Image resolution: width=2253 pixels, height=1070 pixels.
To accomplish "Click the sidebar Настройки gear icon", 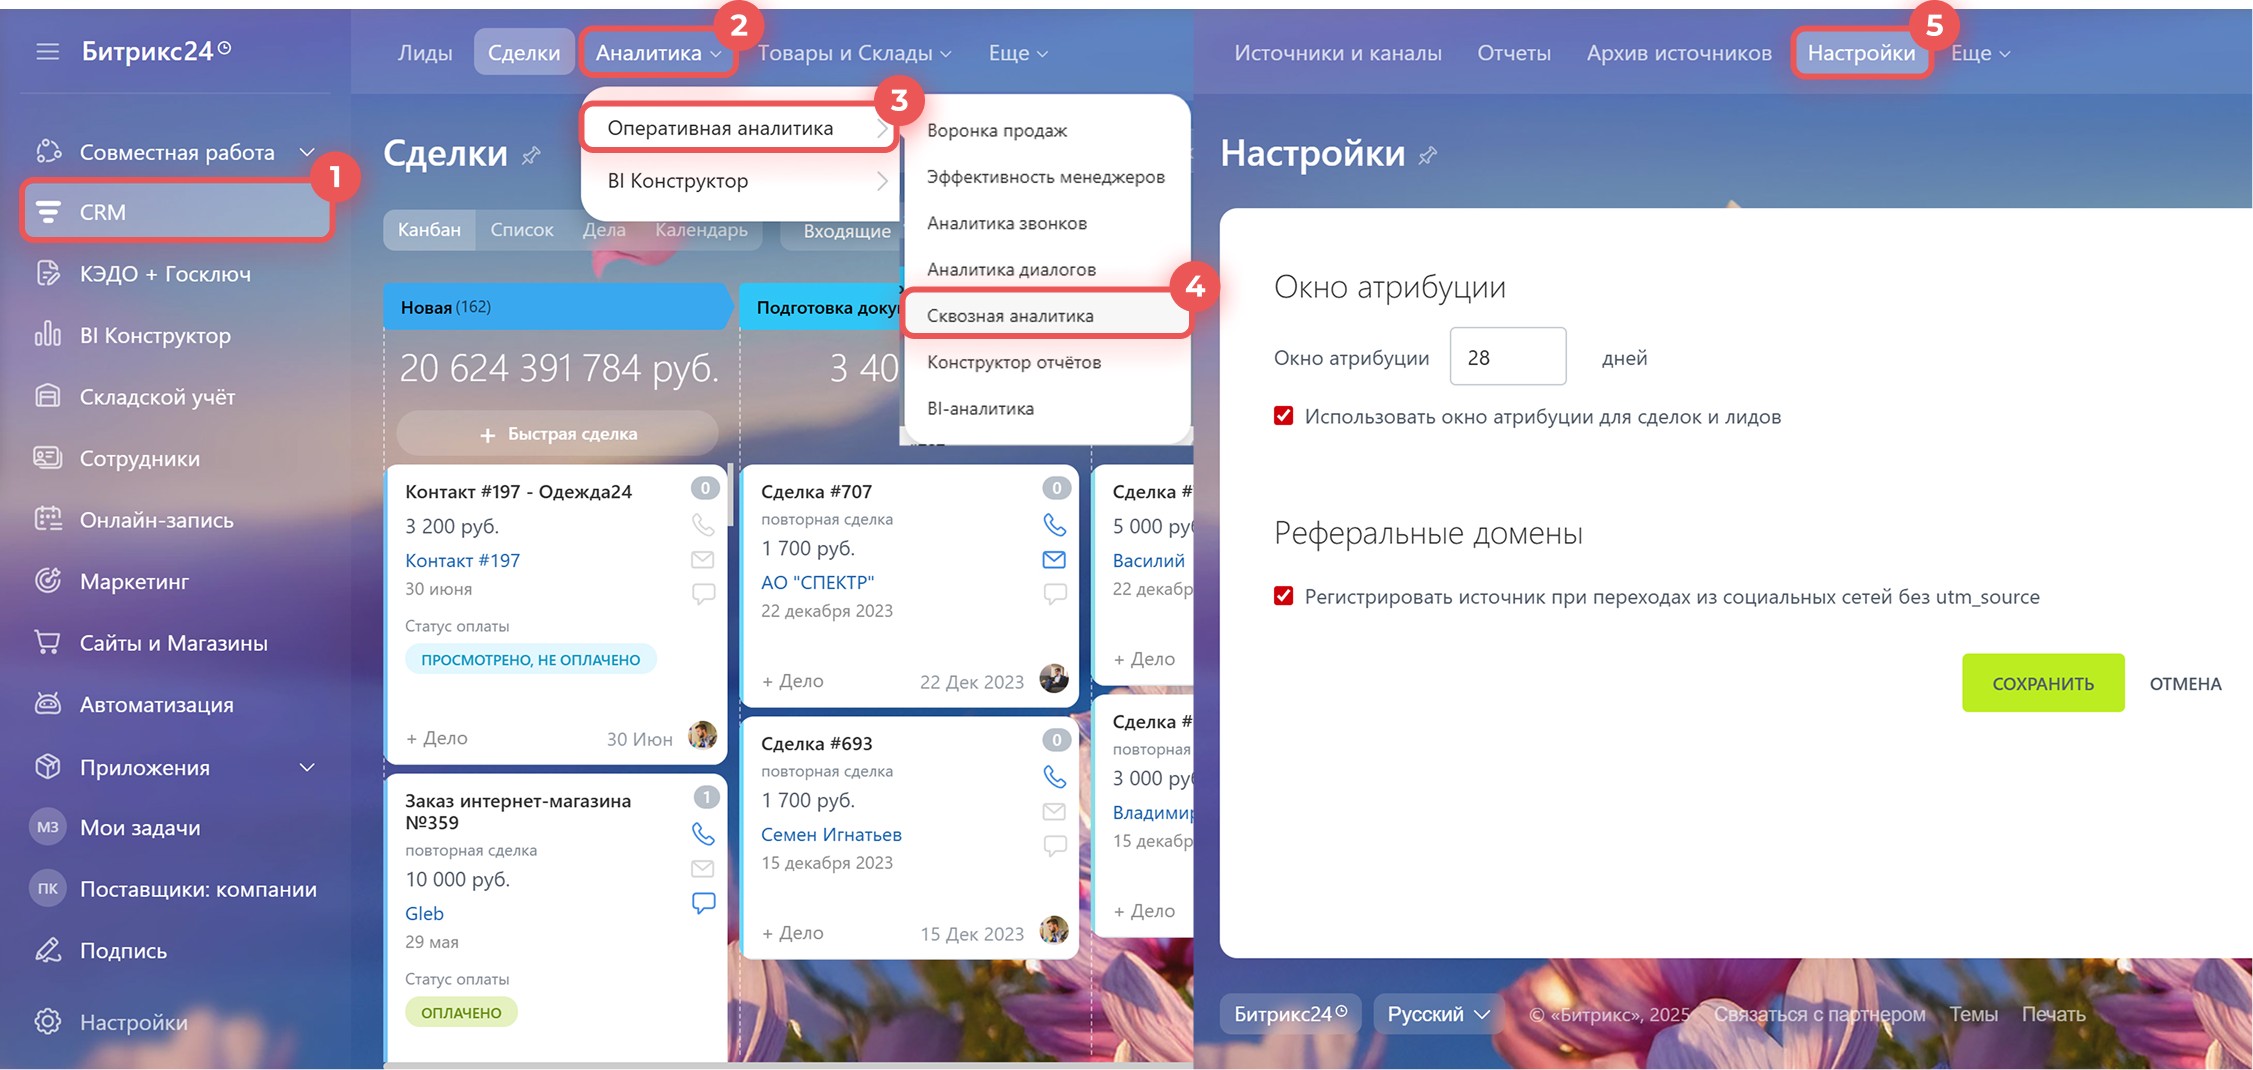I will (x=48, y=1021).
